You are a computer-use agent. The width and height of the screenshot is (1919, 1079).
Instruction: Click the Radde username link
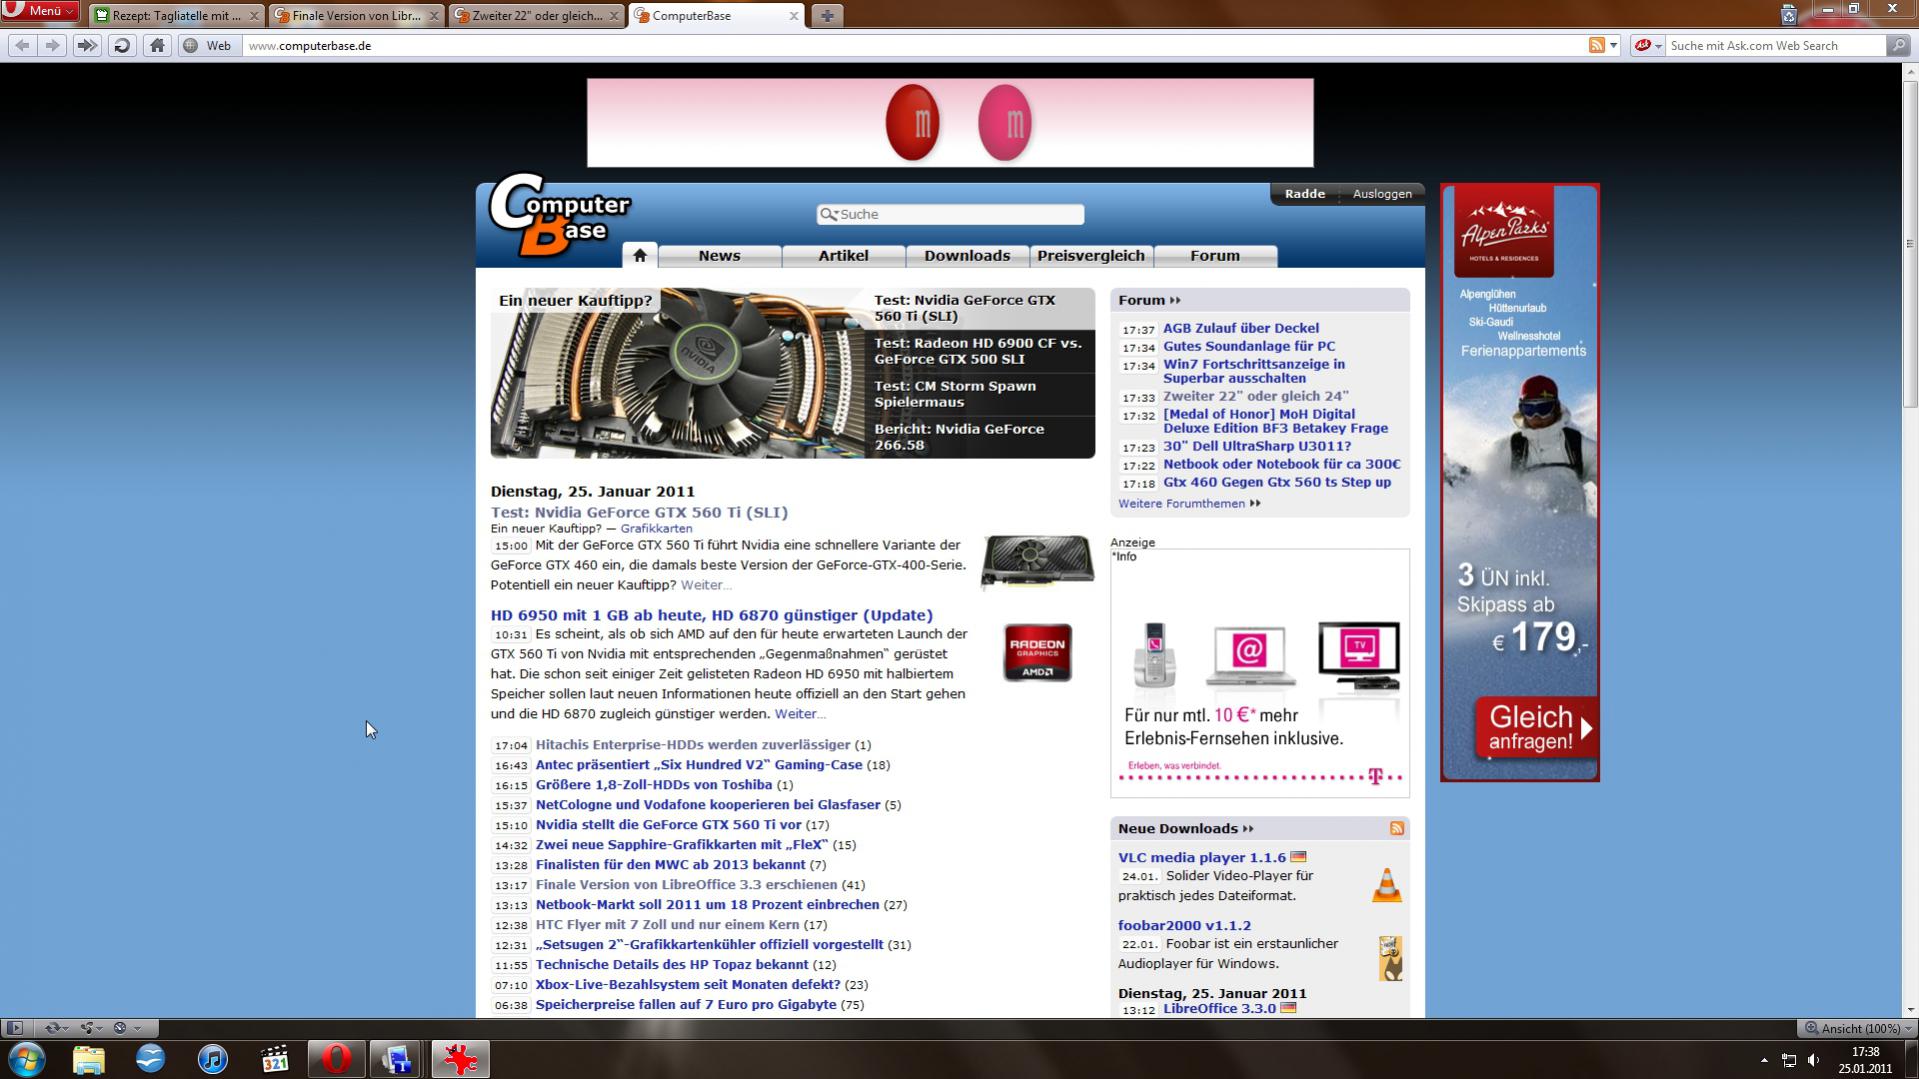(x=1305, y=194)
